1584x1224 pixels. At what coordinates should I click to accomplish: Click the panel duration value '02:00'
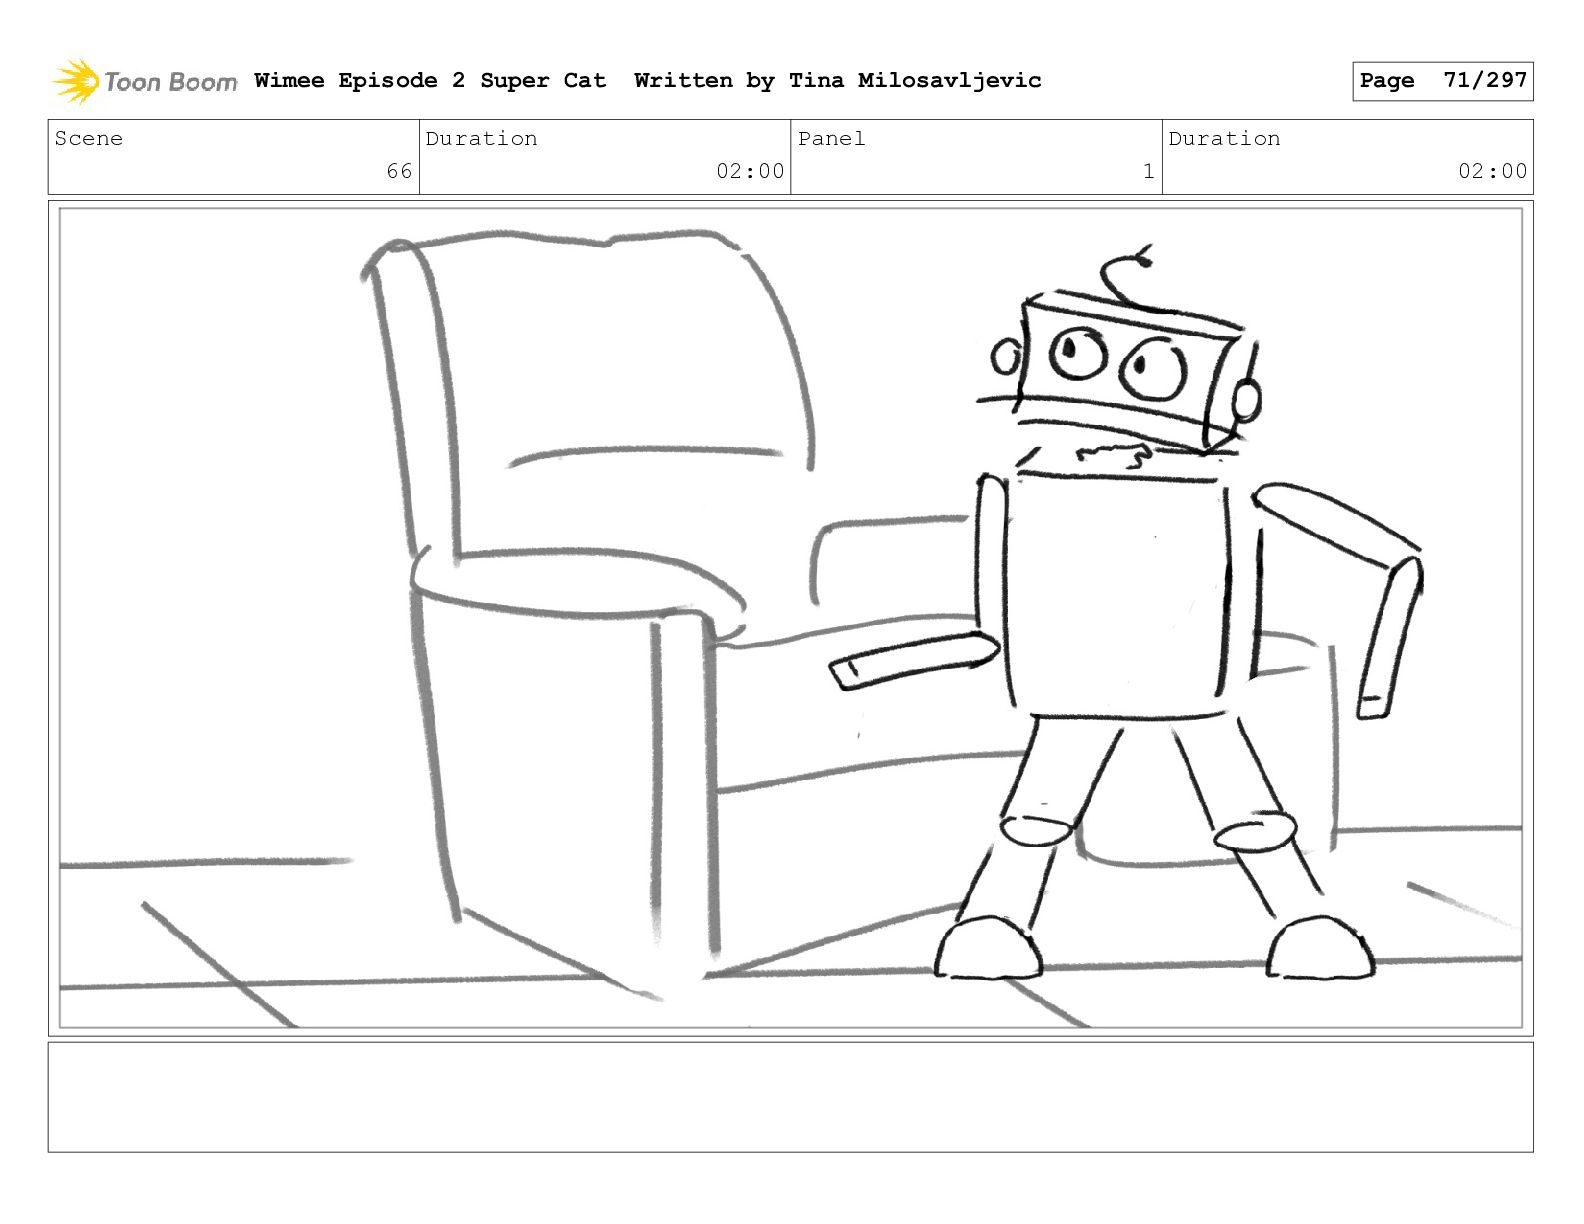coord(1493,171)
